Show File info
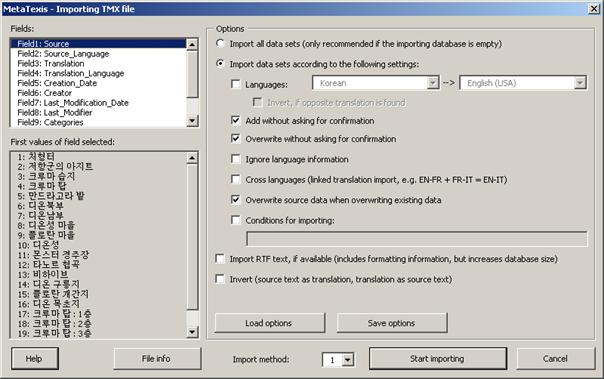Screen dimensions: 604x379 (157, 359)
